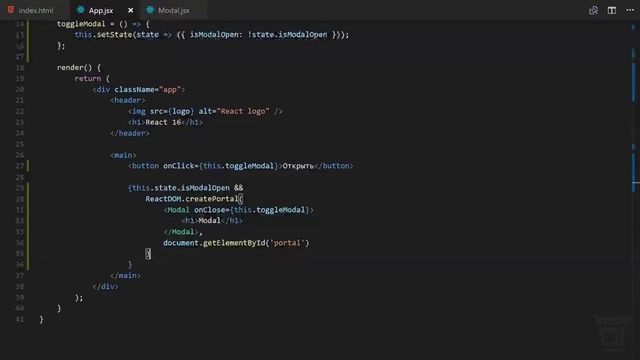Screen dimensions: 640x360
Task: Click the closing parenthesis on line 35
Action: (x=148, y=254)
